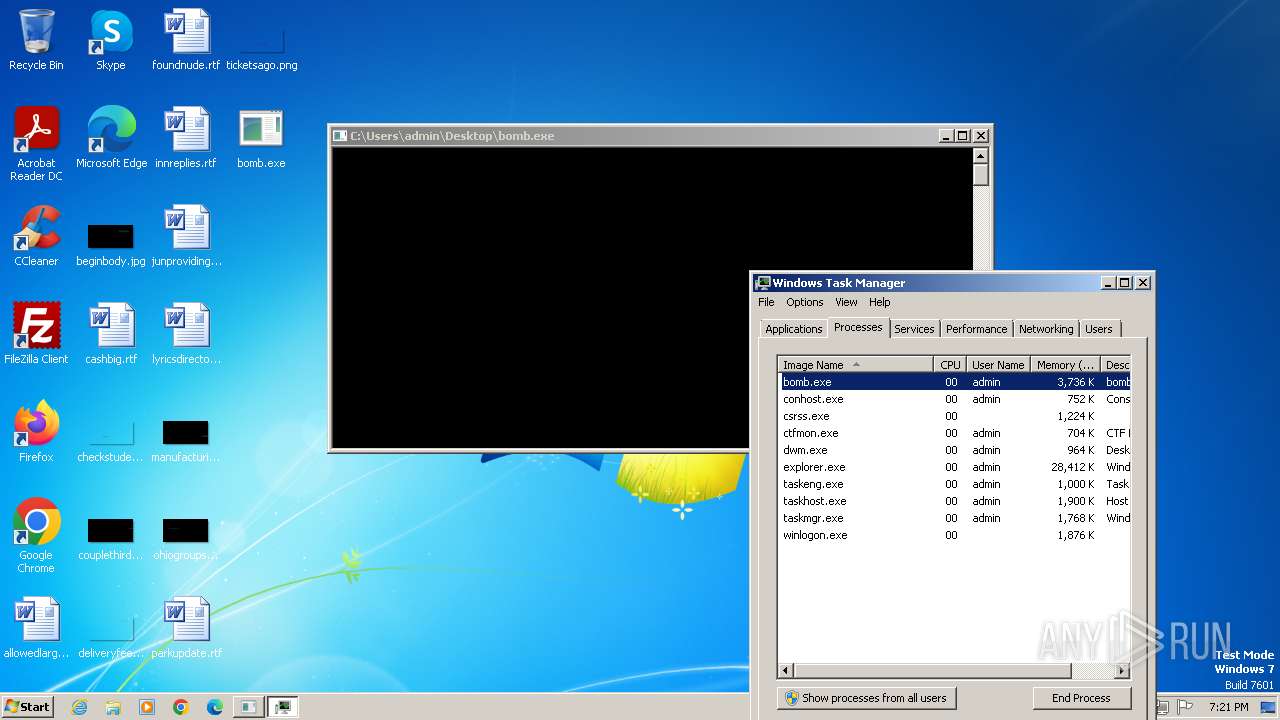Switch to the Performance tab
Viewport: 1280px width, 720px height.
(x=976, y=329)
